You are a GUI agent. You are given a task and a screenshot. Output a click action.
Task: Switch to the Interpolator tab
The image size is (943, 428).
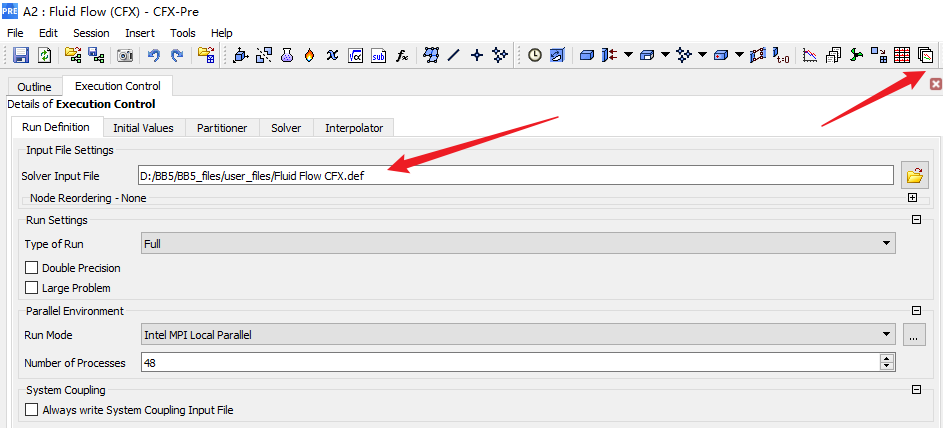pyautogui.click(x=354, y=128)
